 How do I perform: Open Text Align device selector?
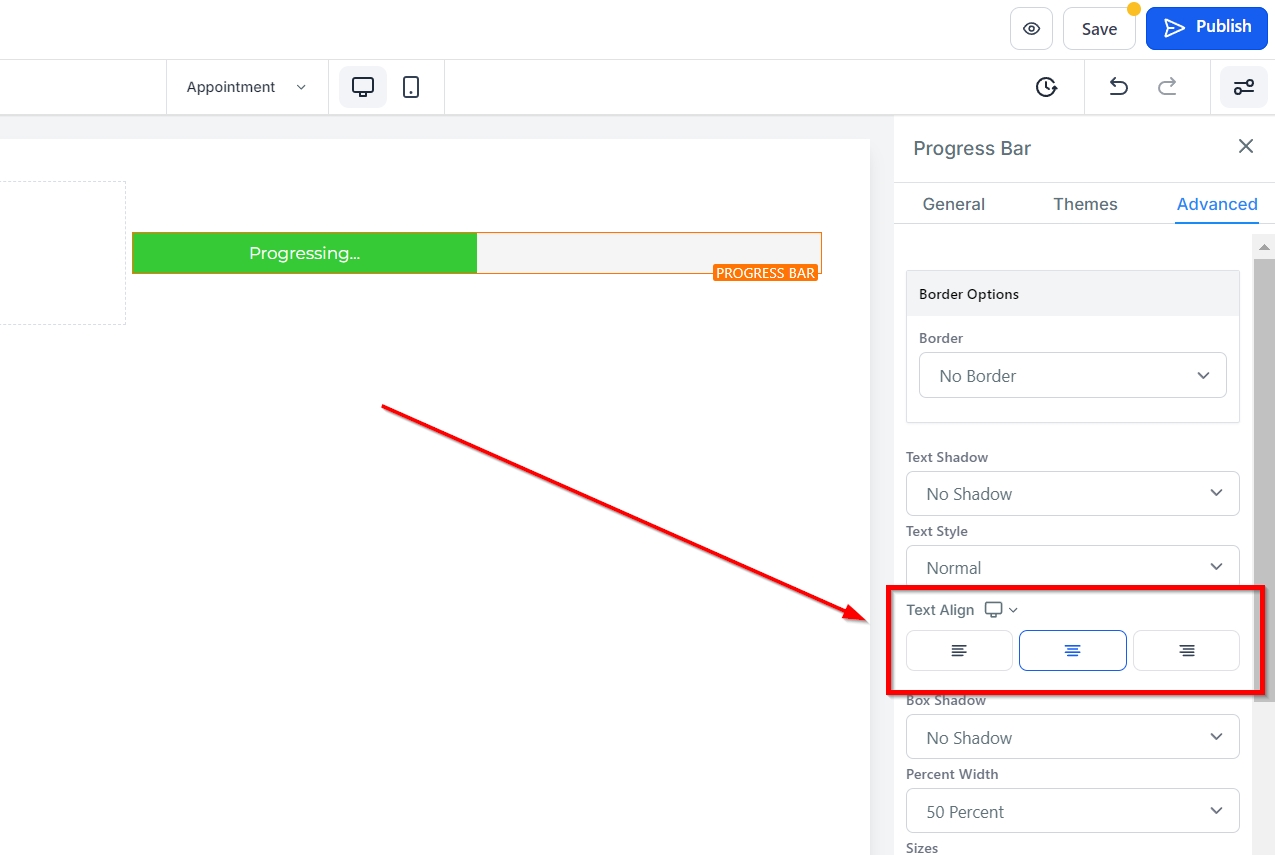coord(1001,610)
